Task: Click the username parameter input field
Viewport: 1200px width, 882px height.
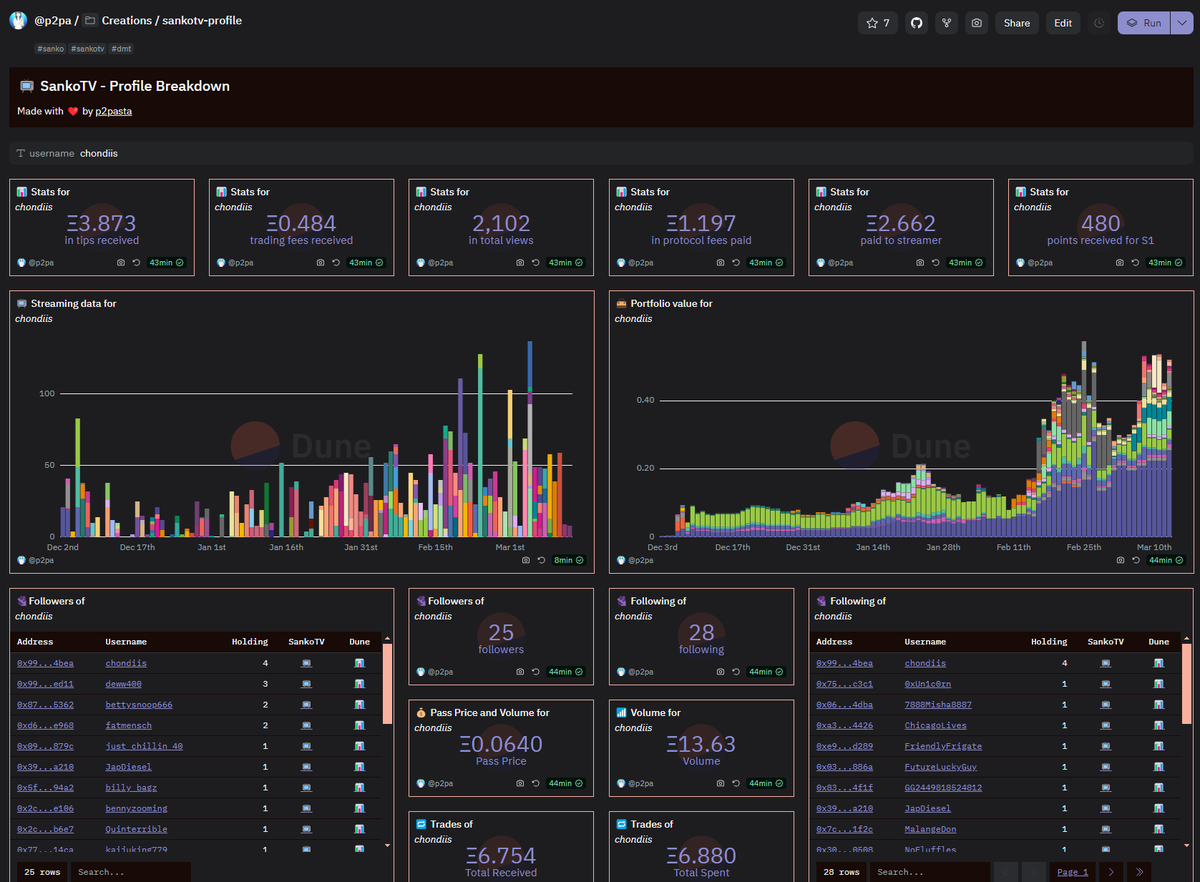Action: (600, 153)
